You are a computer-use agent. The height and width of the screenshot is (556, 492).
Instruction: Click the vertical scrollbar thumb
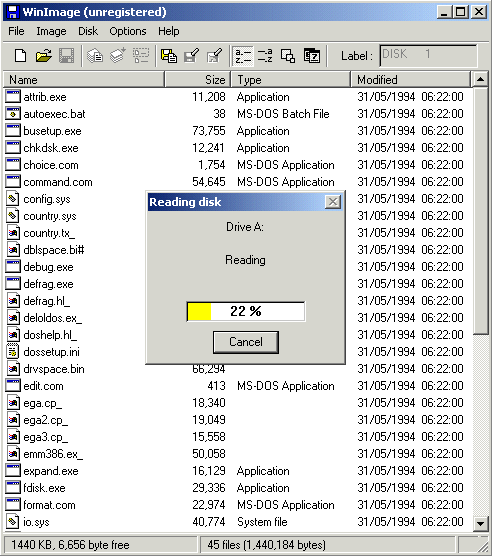tap(481, 211)
